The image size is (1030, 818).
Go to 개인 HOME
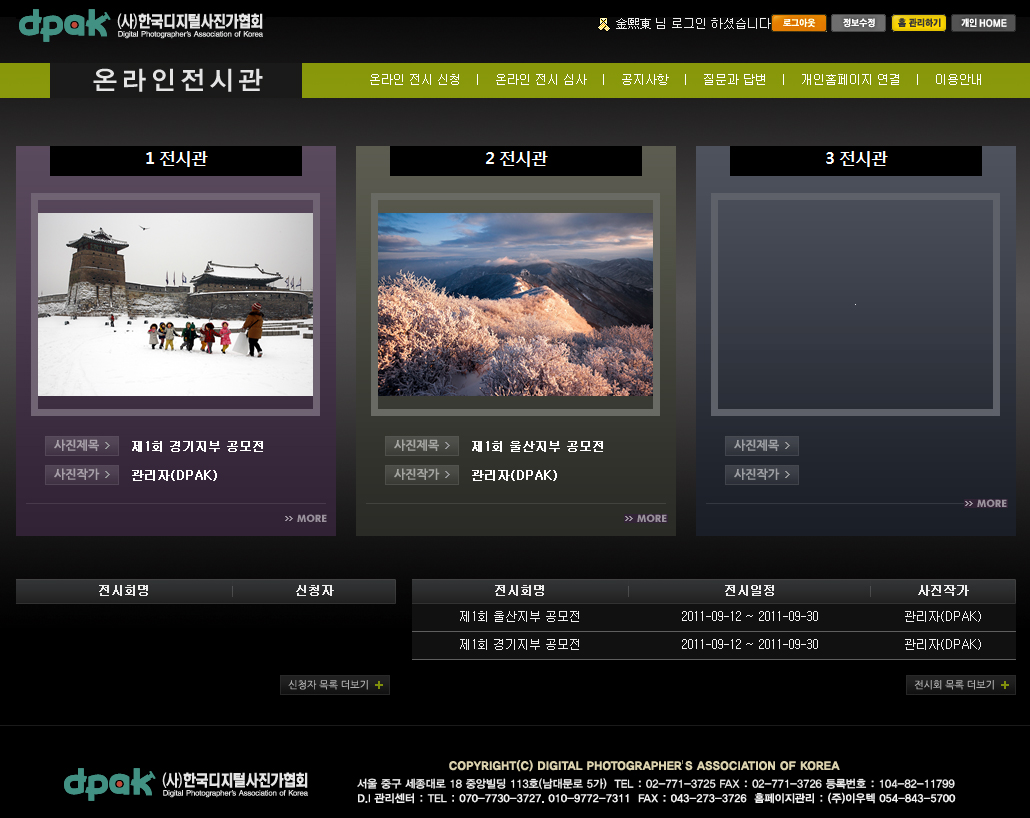point(983,23)
